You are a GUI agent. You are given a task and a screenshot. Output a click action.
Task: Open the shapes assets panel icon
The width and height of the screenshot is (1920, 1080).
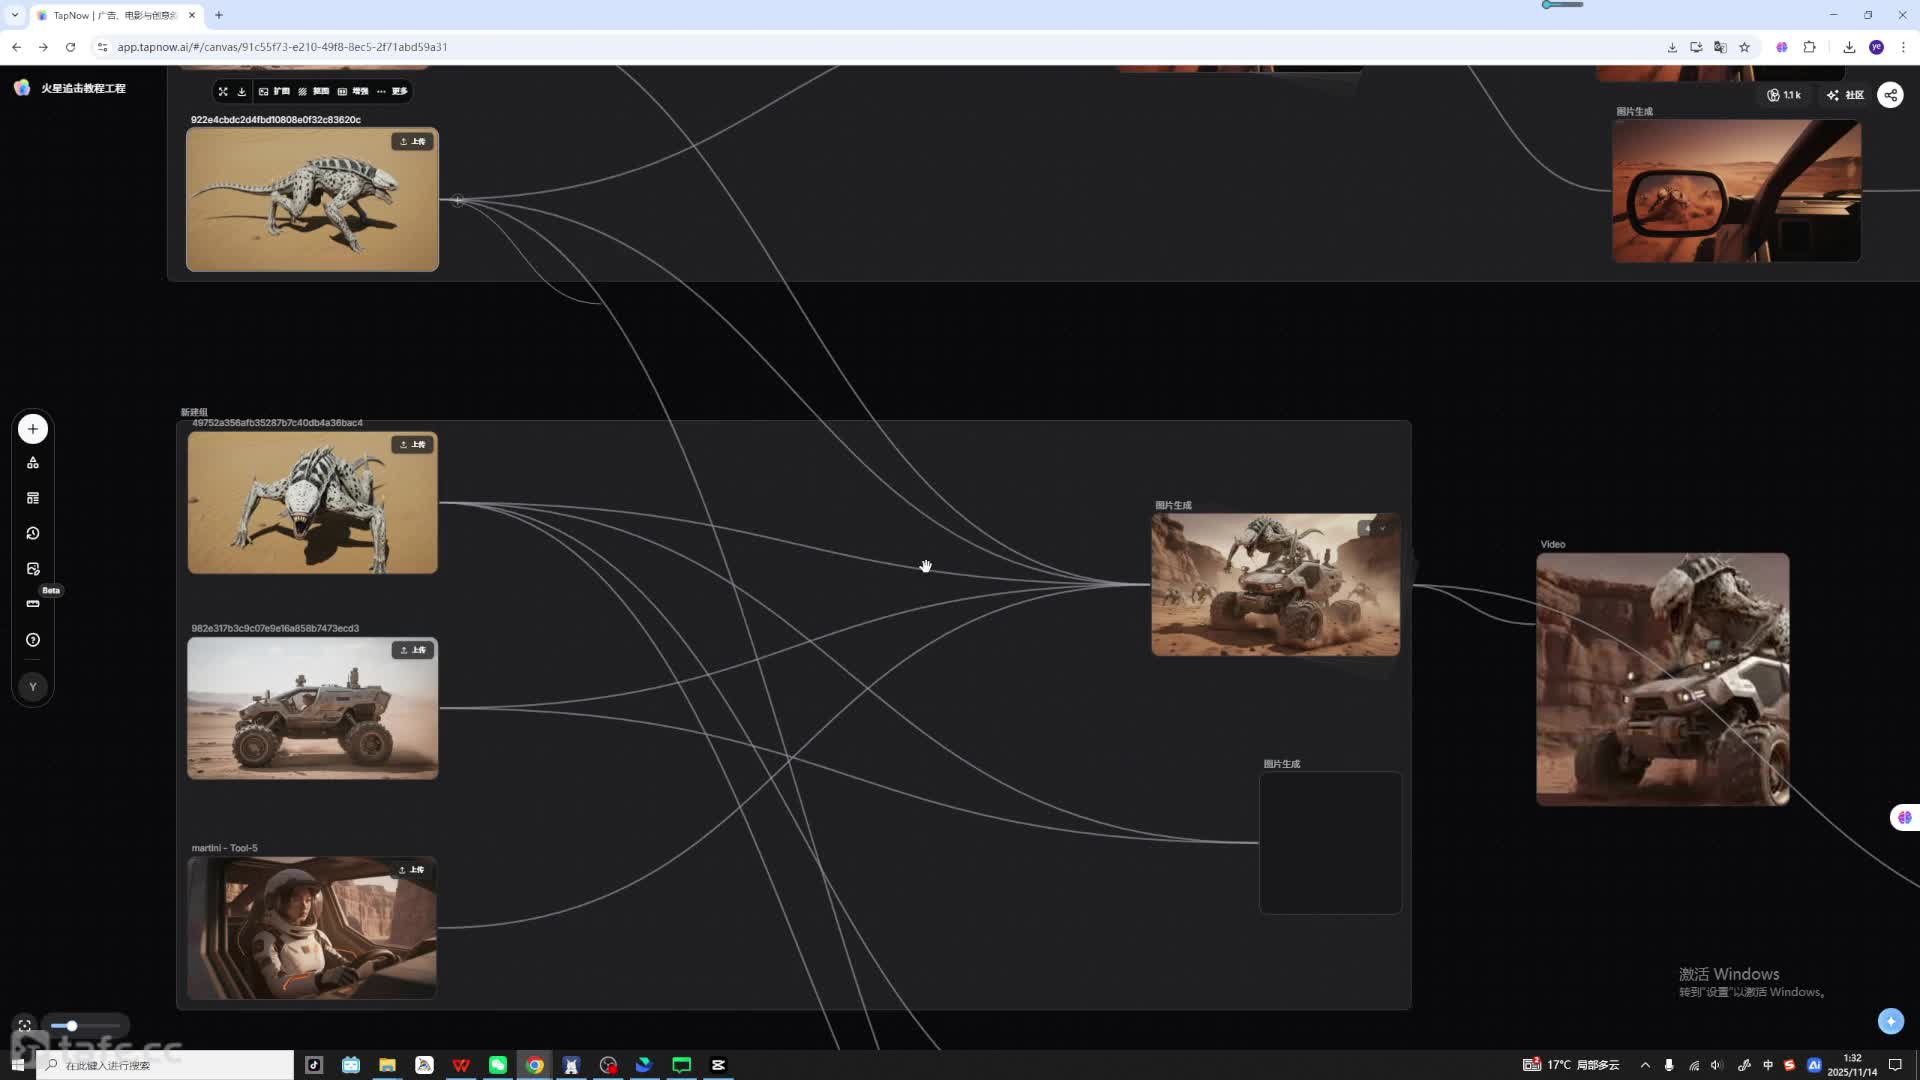click(33, 463)
